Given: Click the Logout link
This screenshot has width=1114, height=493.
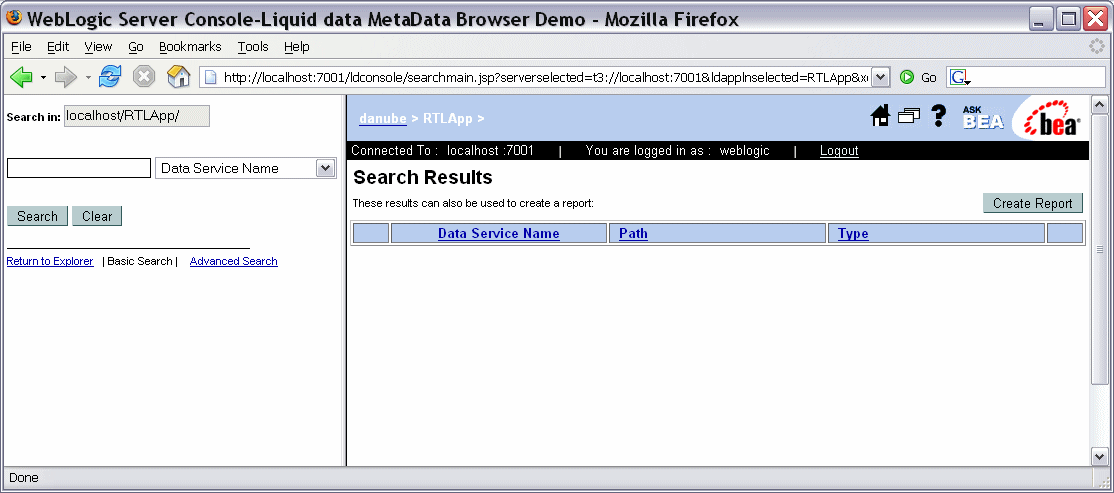Looking at the screenshot, I should (x=839, y=151).
